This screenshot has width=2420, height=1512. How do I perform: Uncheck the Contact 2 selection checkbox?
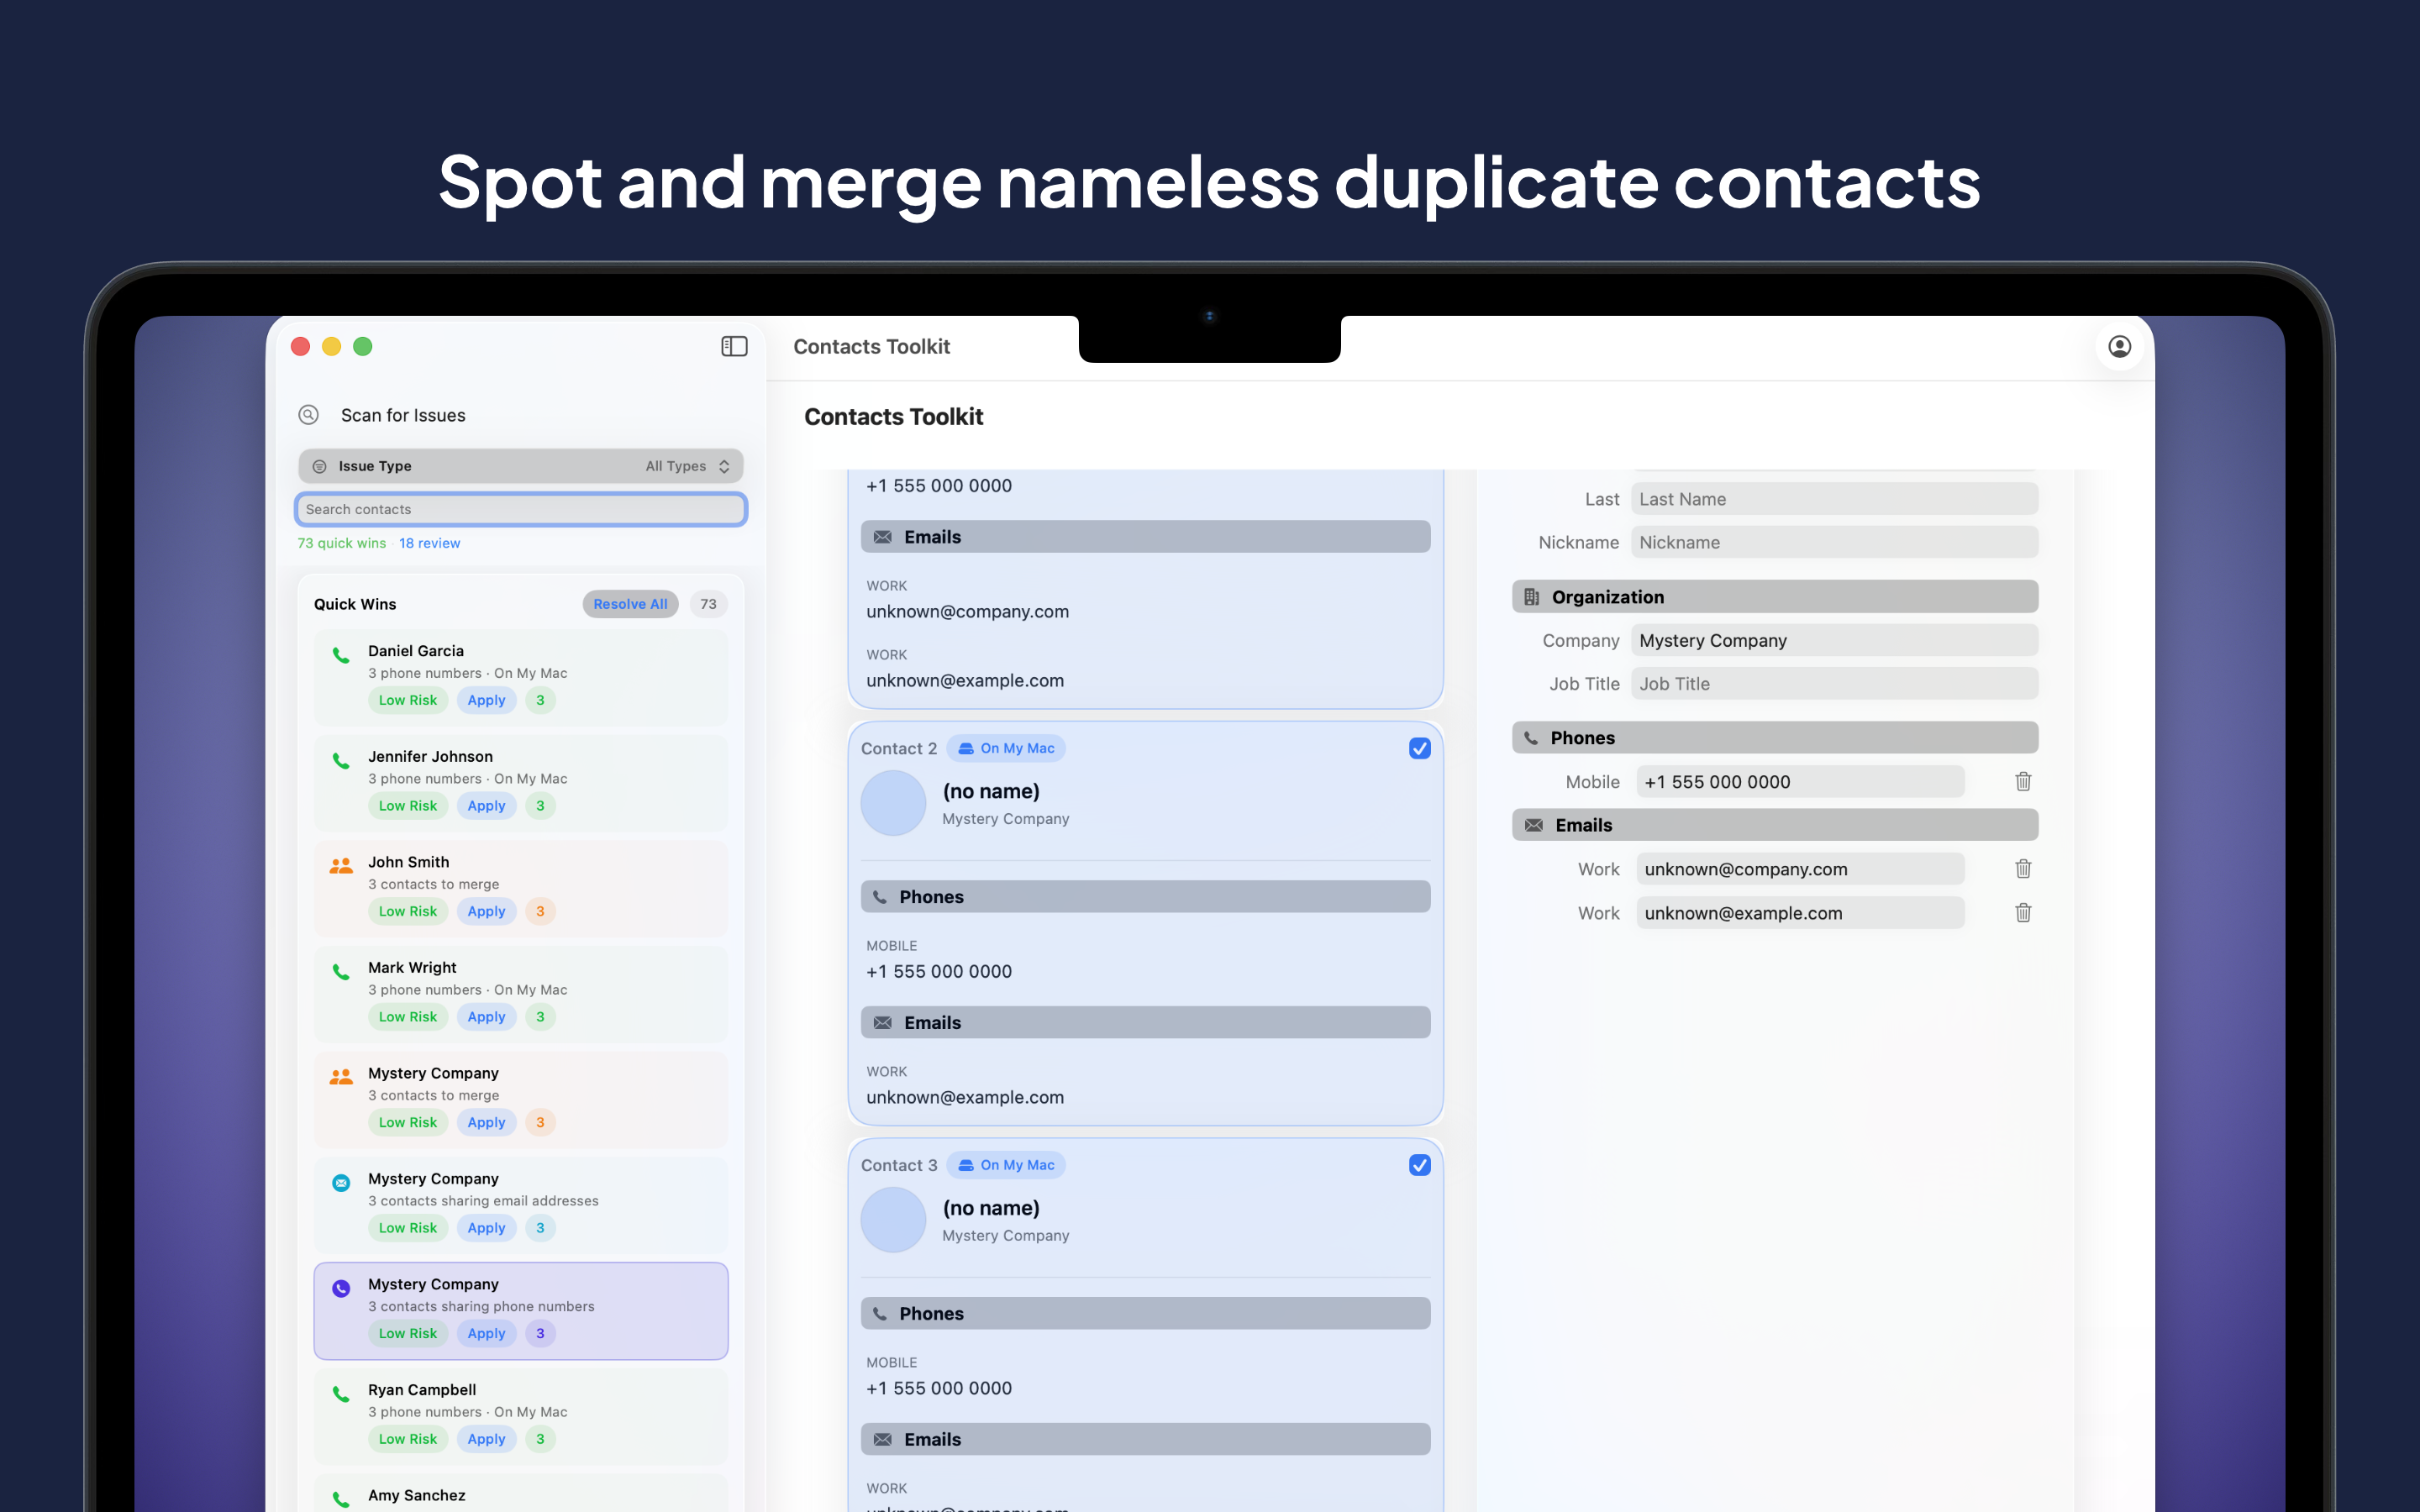point(1419,747)
